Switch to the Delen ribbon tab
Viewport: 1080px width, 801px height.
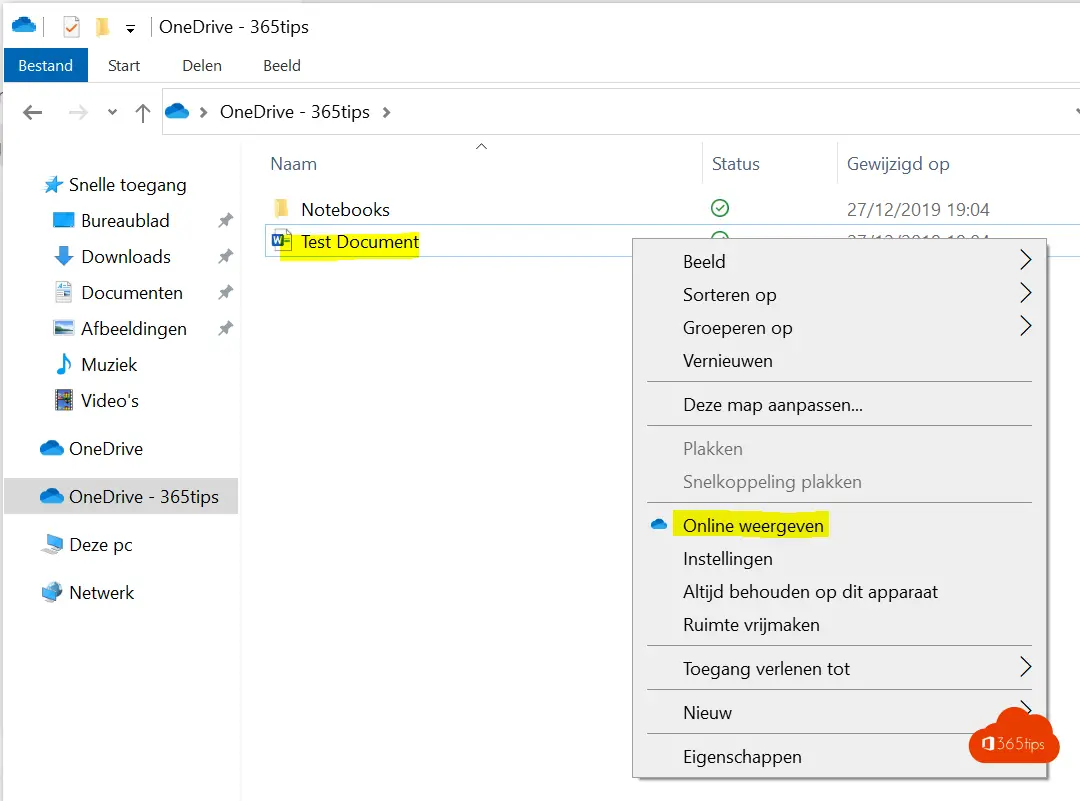coord(201,65)
